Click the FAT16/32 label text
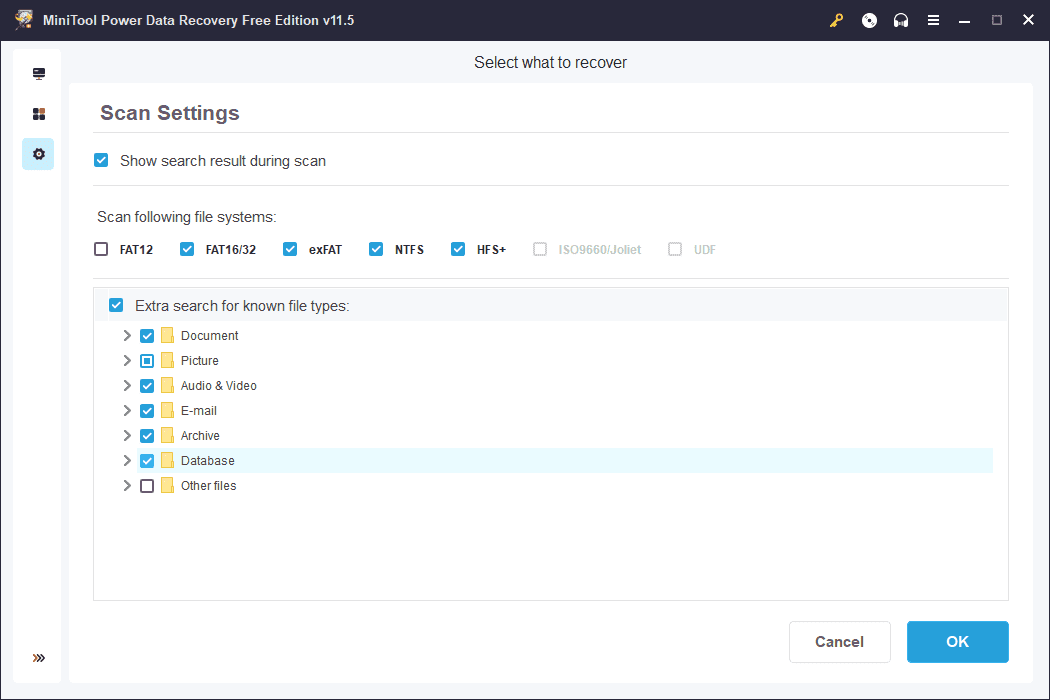1050x700 pixels. 231,250
